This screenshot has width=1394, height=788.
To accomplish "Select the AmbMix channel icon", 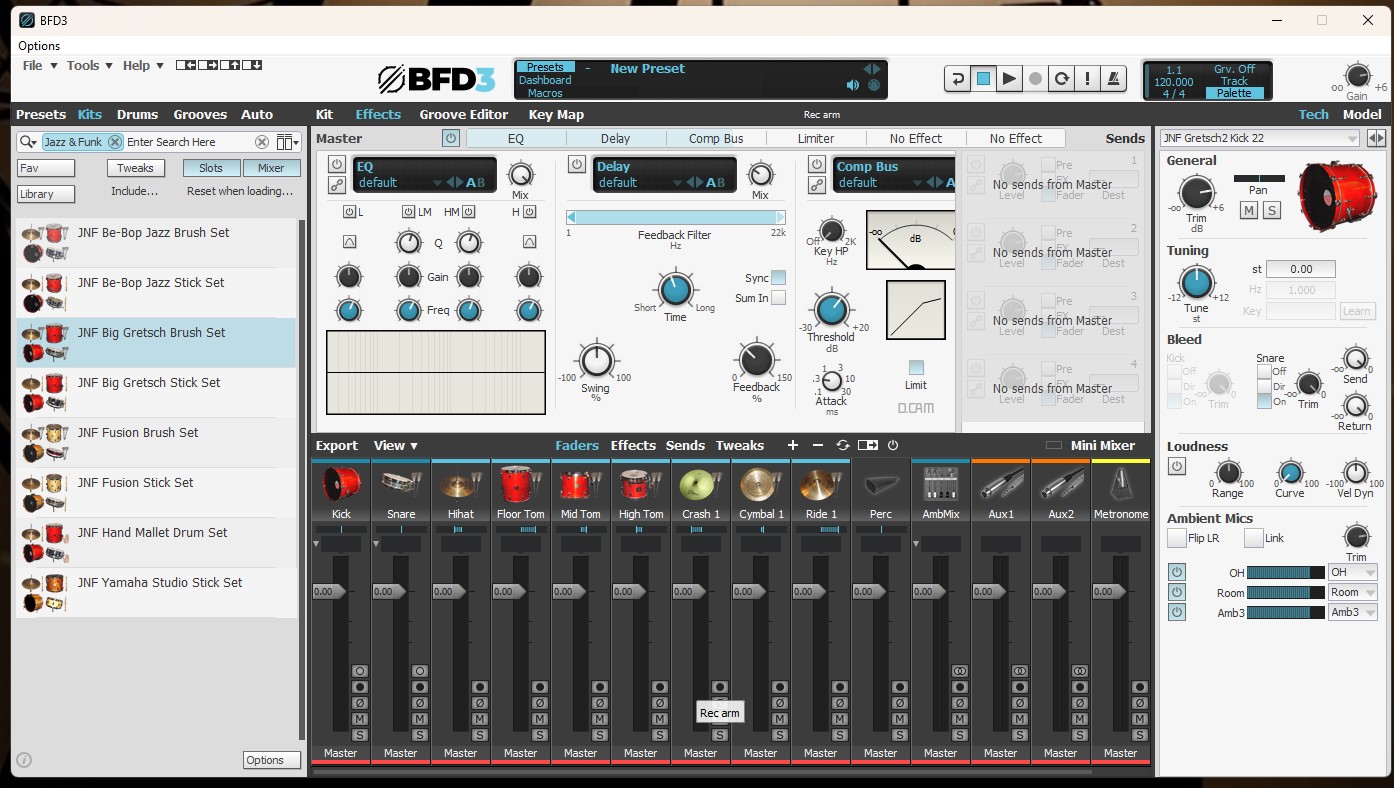I will tap(941, 486).
